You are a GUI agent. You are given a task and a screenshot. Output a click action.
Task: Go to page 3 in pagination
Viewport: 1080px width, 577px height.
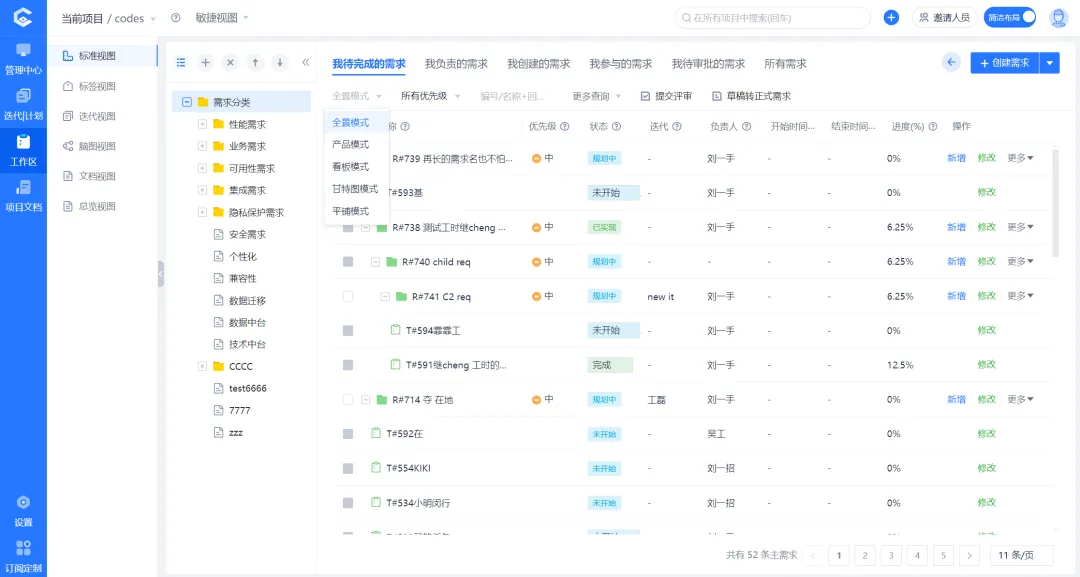(891, 555)
